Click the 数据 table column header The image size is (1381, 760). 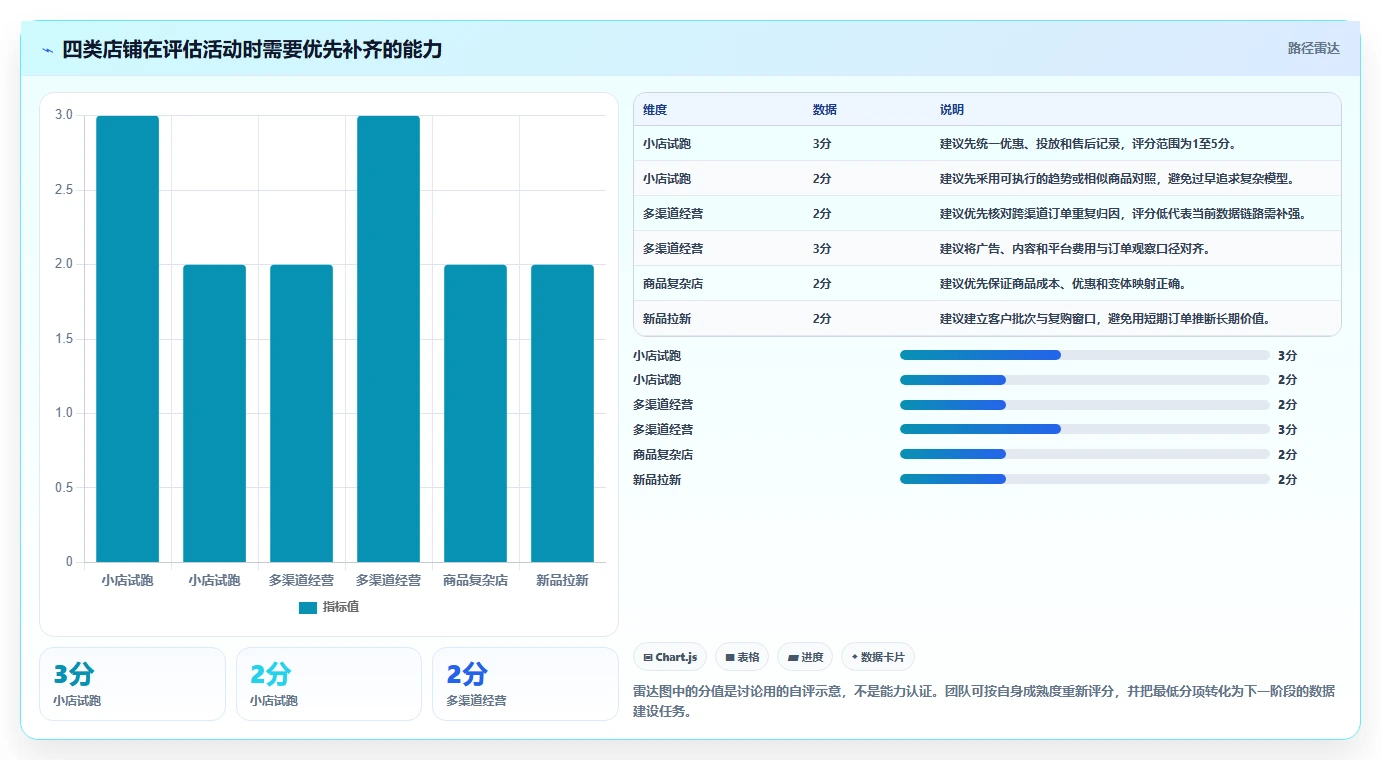825,110
